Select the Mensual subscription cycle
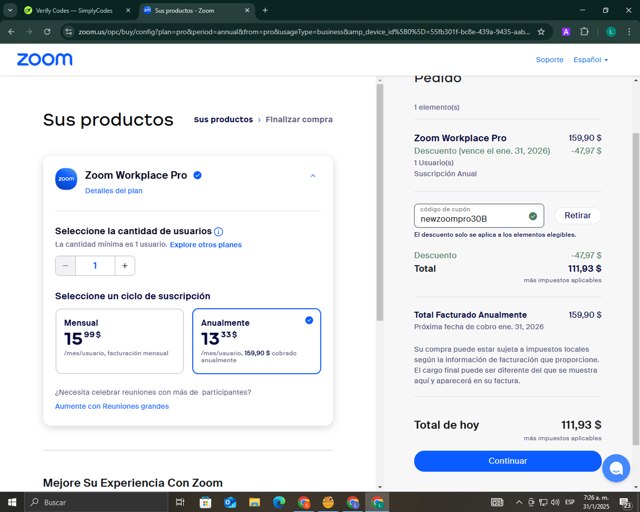This screenshot has height=512, width=640. click(120, 341)
